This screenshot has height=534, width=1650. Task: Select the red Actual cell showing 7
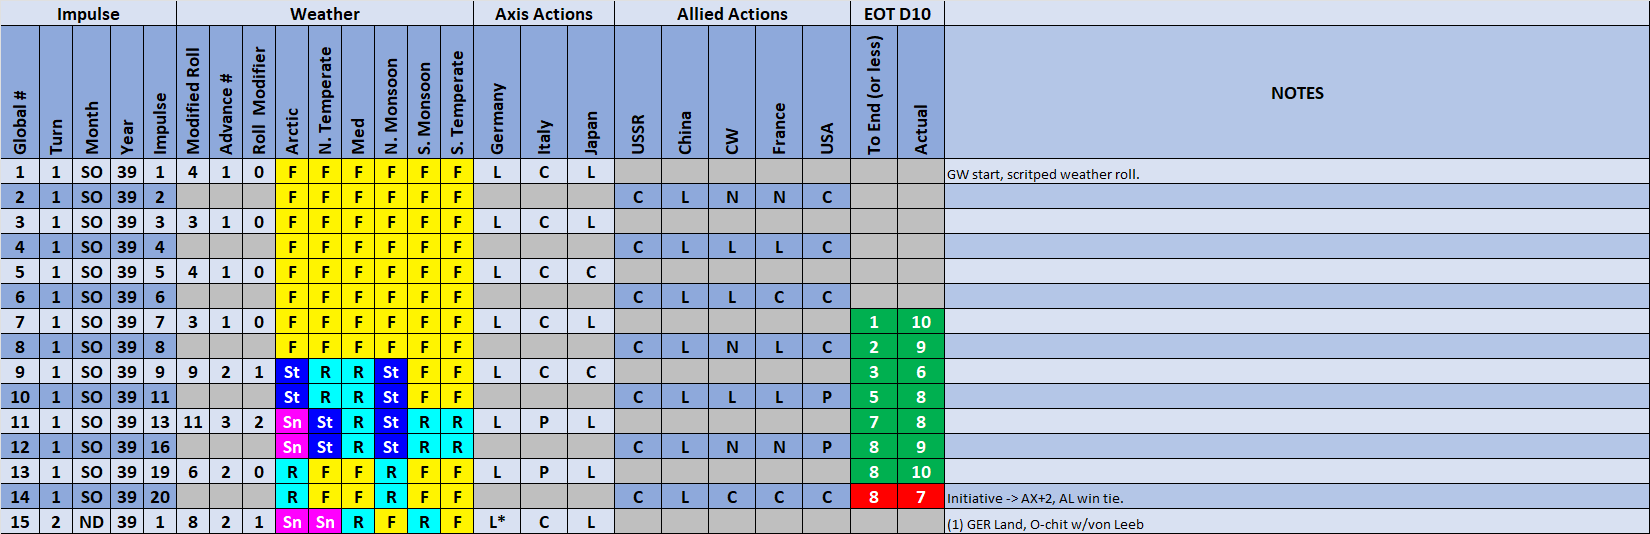(920, 497)
